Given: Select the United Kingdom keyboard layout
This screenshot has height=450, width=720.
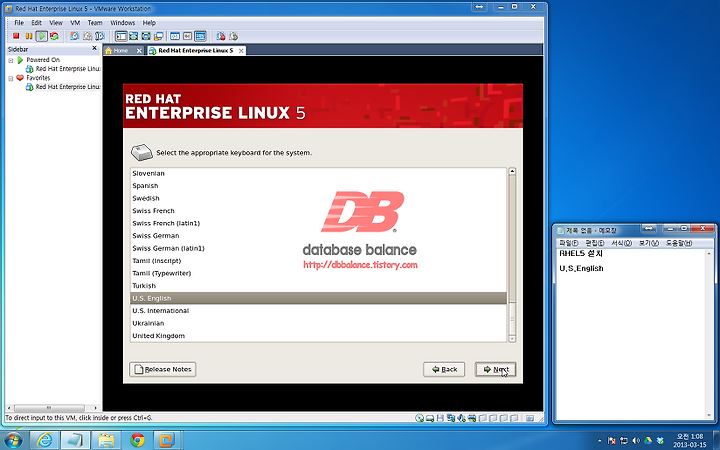Looking at the screenshot, I should click(318, 336).
